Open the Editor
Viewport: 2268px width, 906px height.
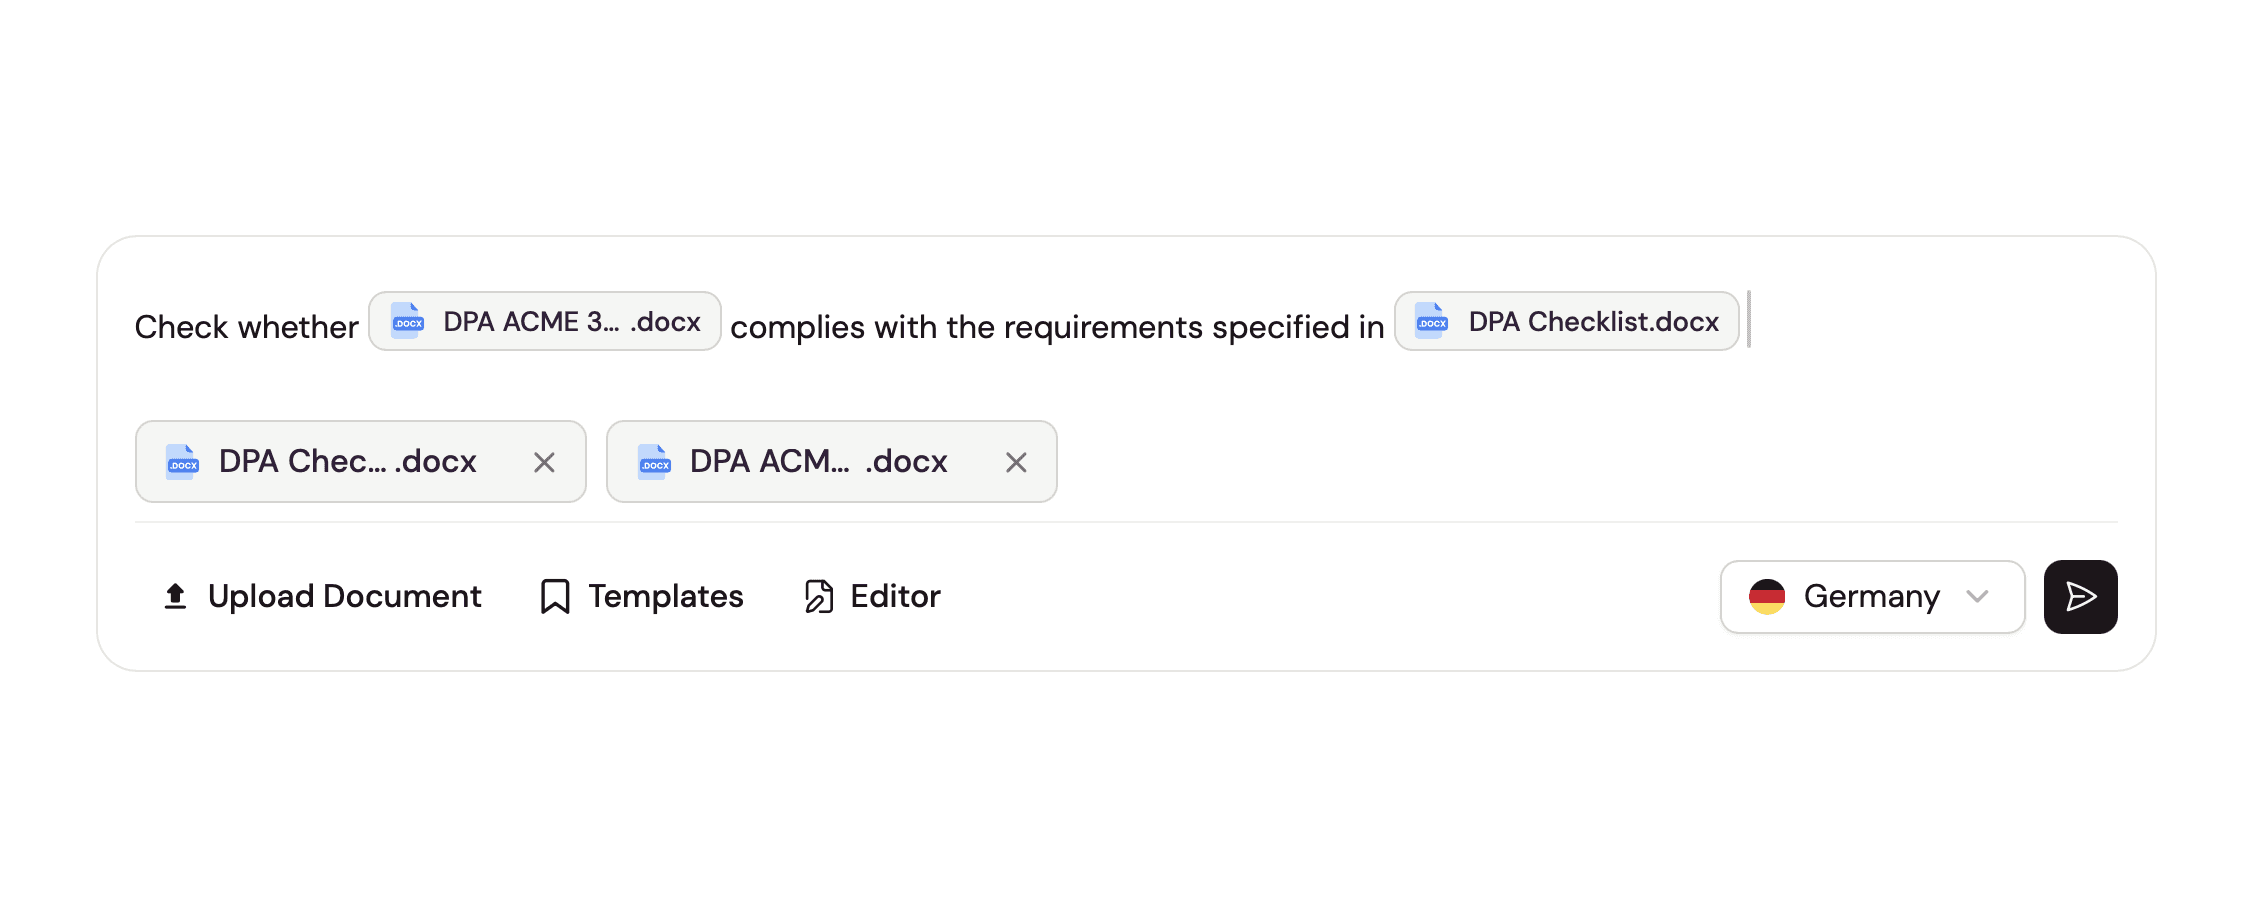873,597
